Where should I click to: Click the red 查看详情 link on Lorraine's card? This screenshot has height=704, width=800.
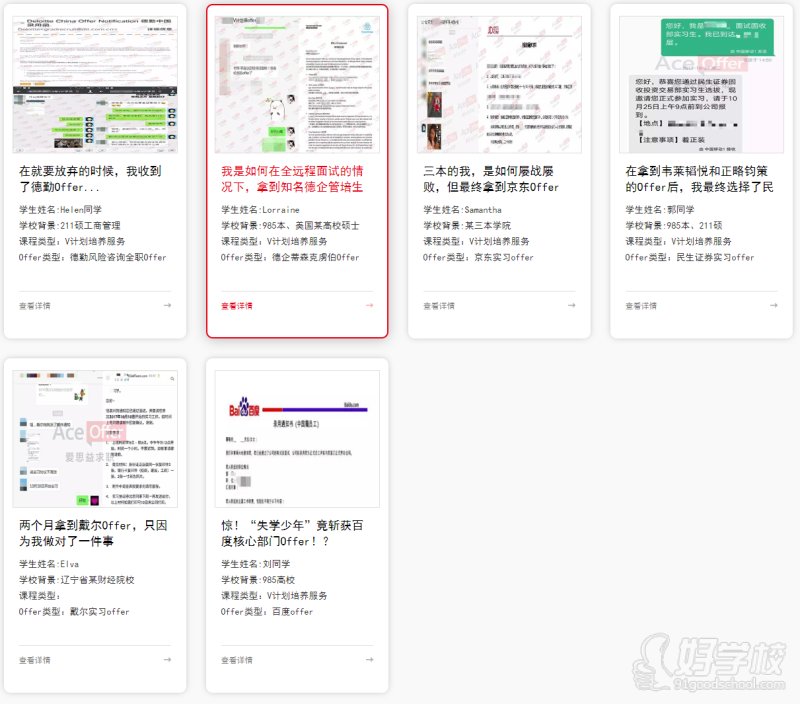point(237,305)
